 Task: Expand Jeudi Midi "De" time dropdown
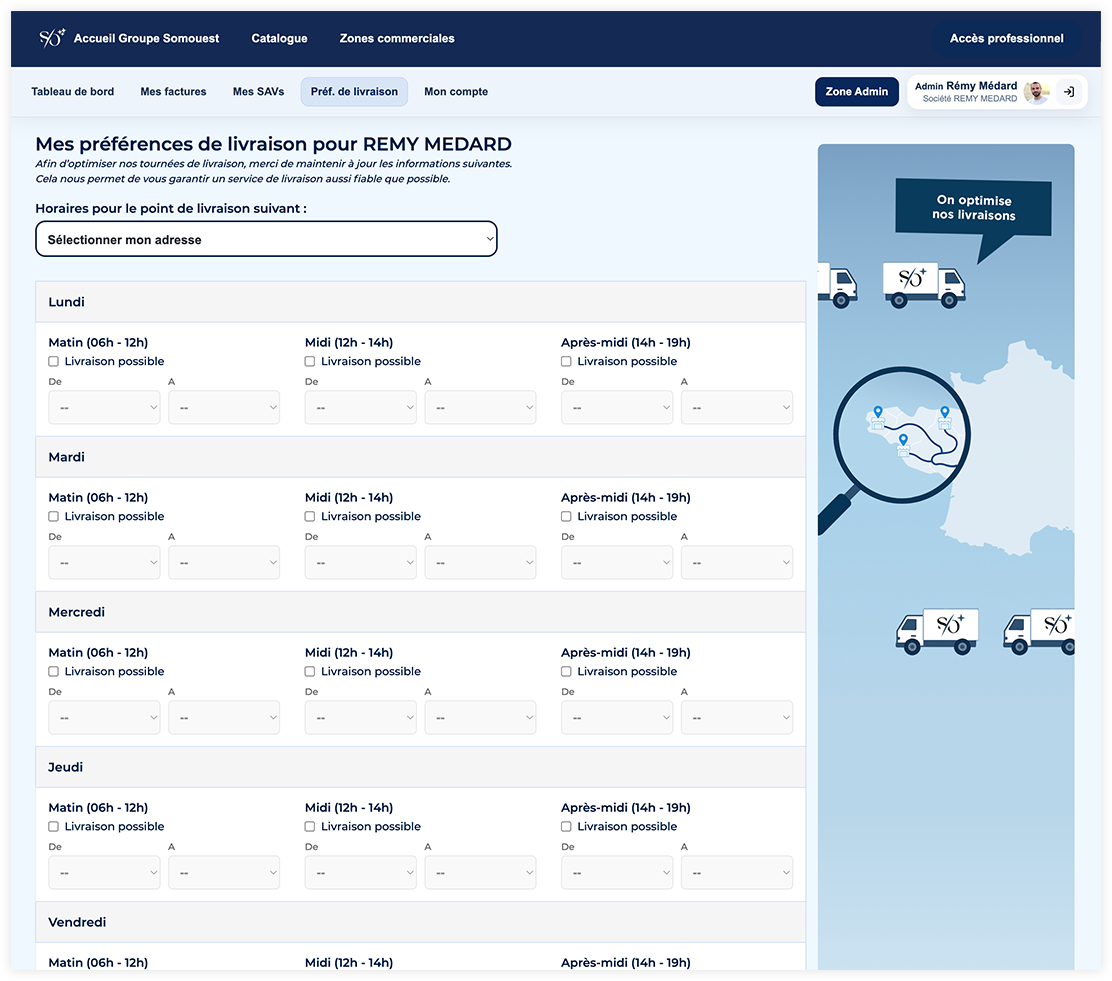pos(360,873)
